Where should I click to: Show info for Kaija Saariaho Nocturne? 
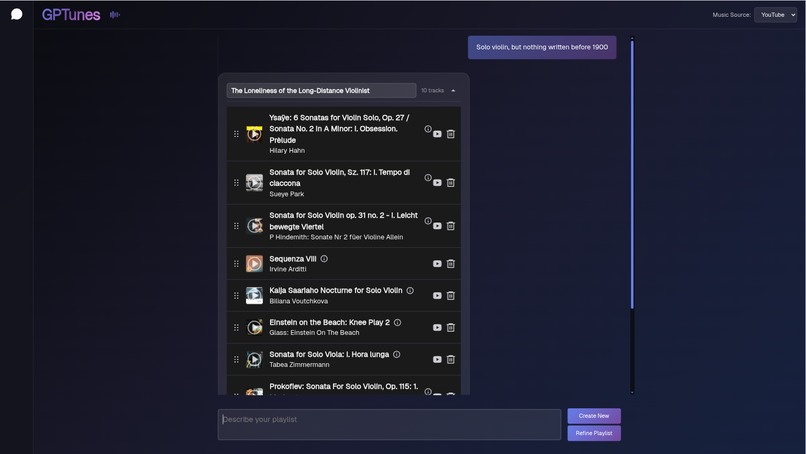pyautogui.click(x=410, y=291)
